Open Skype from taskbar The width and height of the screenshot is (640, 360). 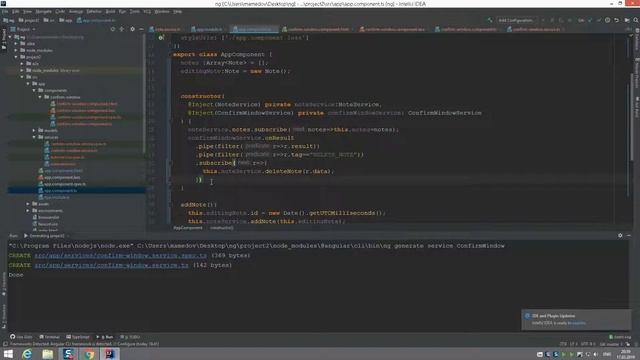[x=69, y=353]
